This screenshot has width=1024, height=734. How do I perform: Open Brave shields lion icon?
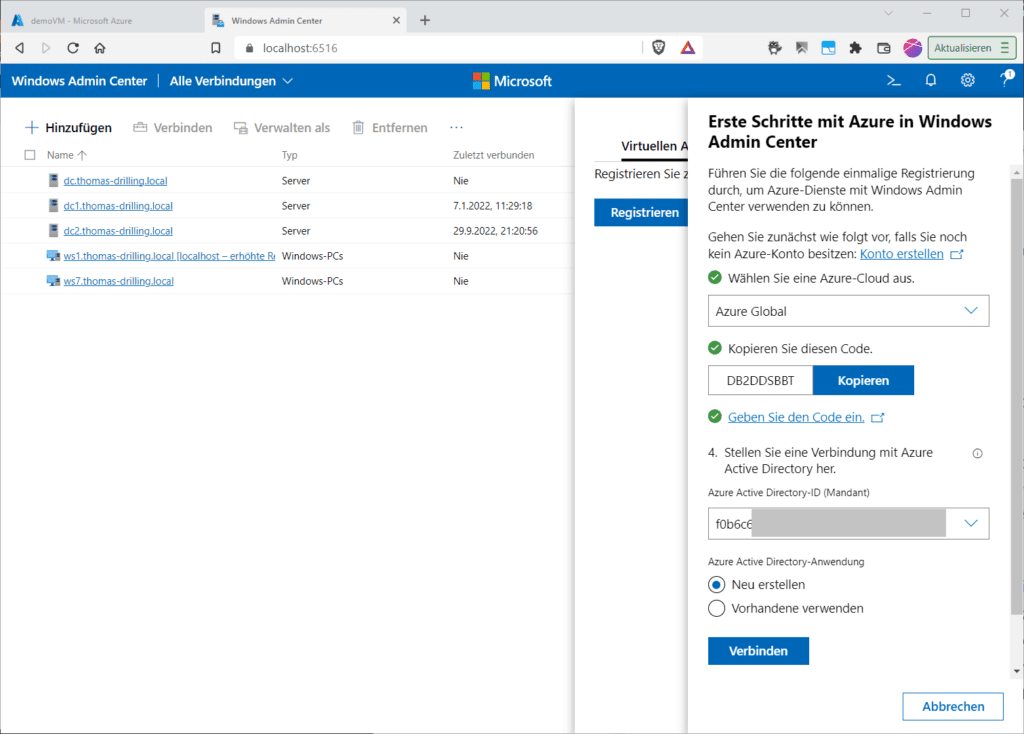pyautogui.click(x=658, y=48)
